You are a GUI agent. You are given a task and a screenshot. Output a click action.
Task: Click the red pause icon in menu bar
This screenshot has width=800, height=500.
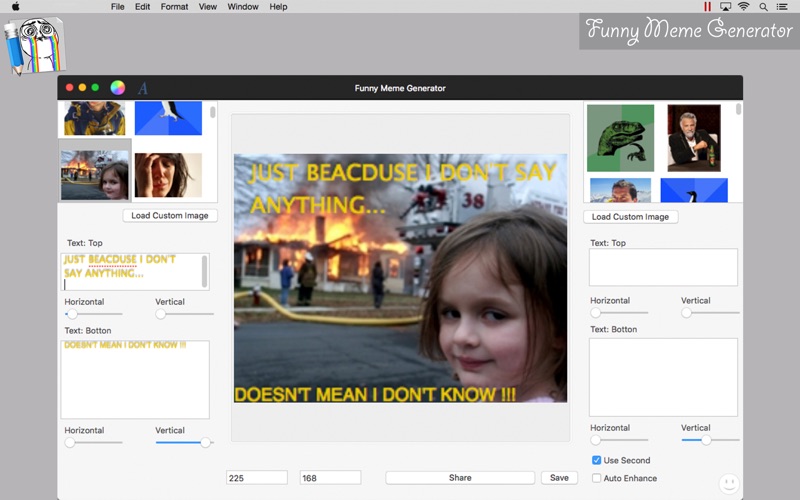click(707, 7)
